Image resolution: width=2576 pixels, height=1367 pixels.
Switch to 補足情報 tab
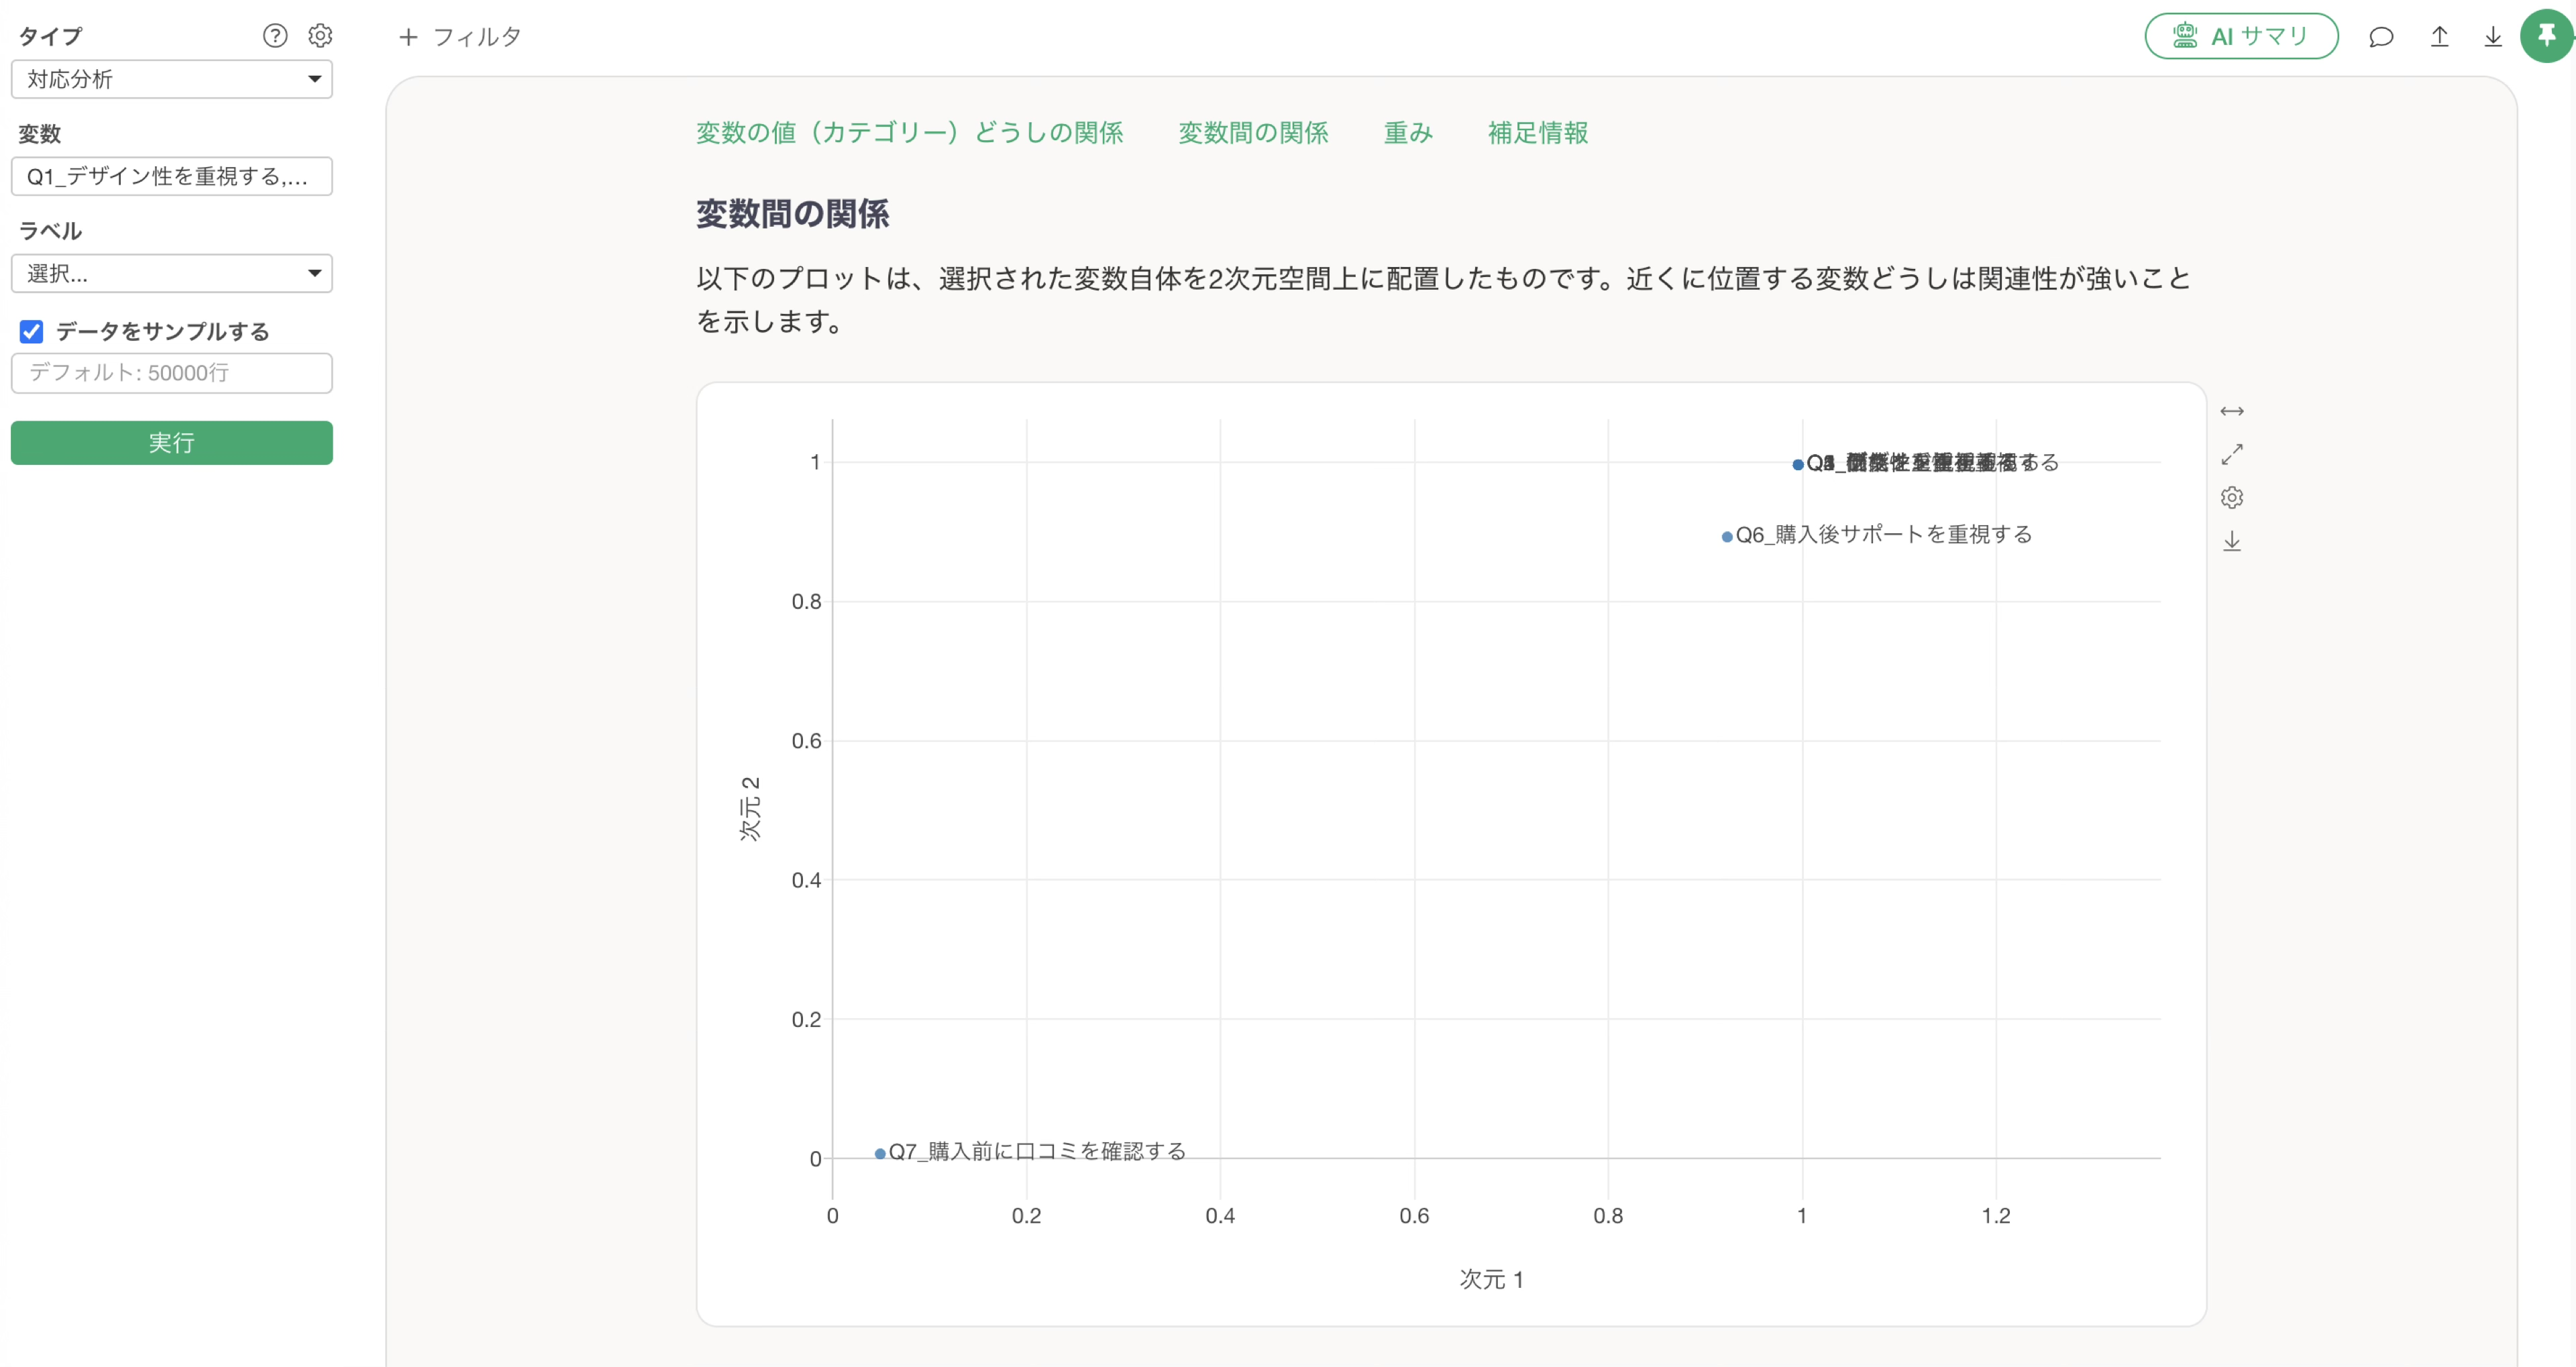(1537, 132)
